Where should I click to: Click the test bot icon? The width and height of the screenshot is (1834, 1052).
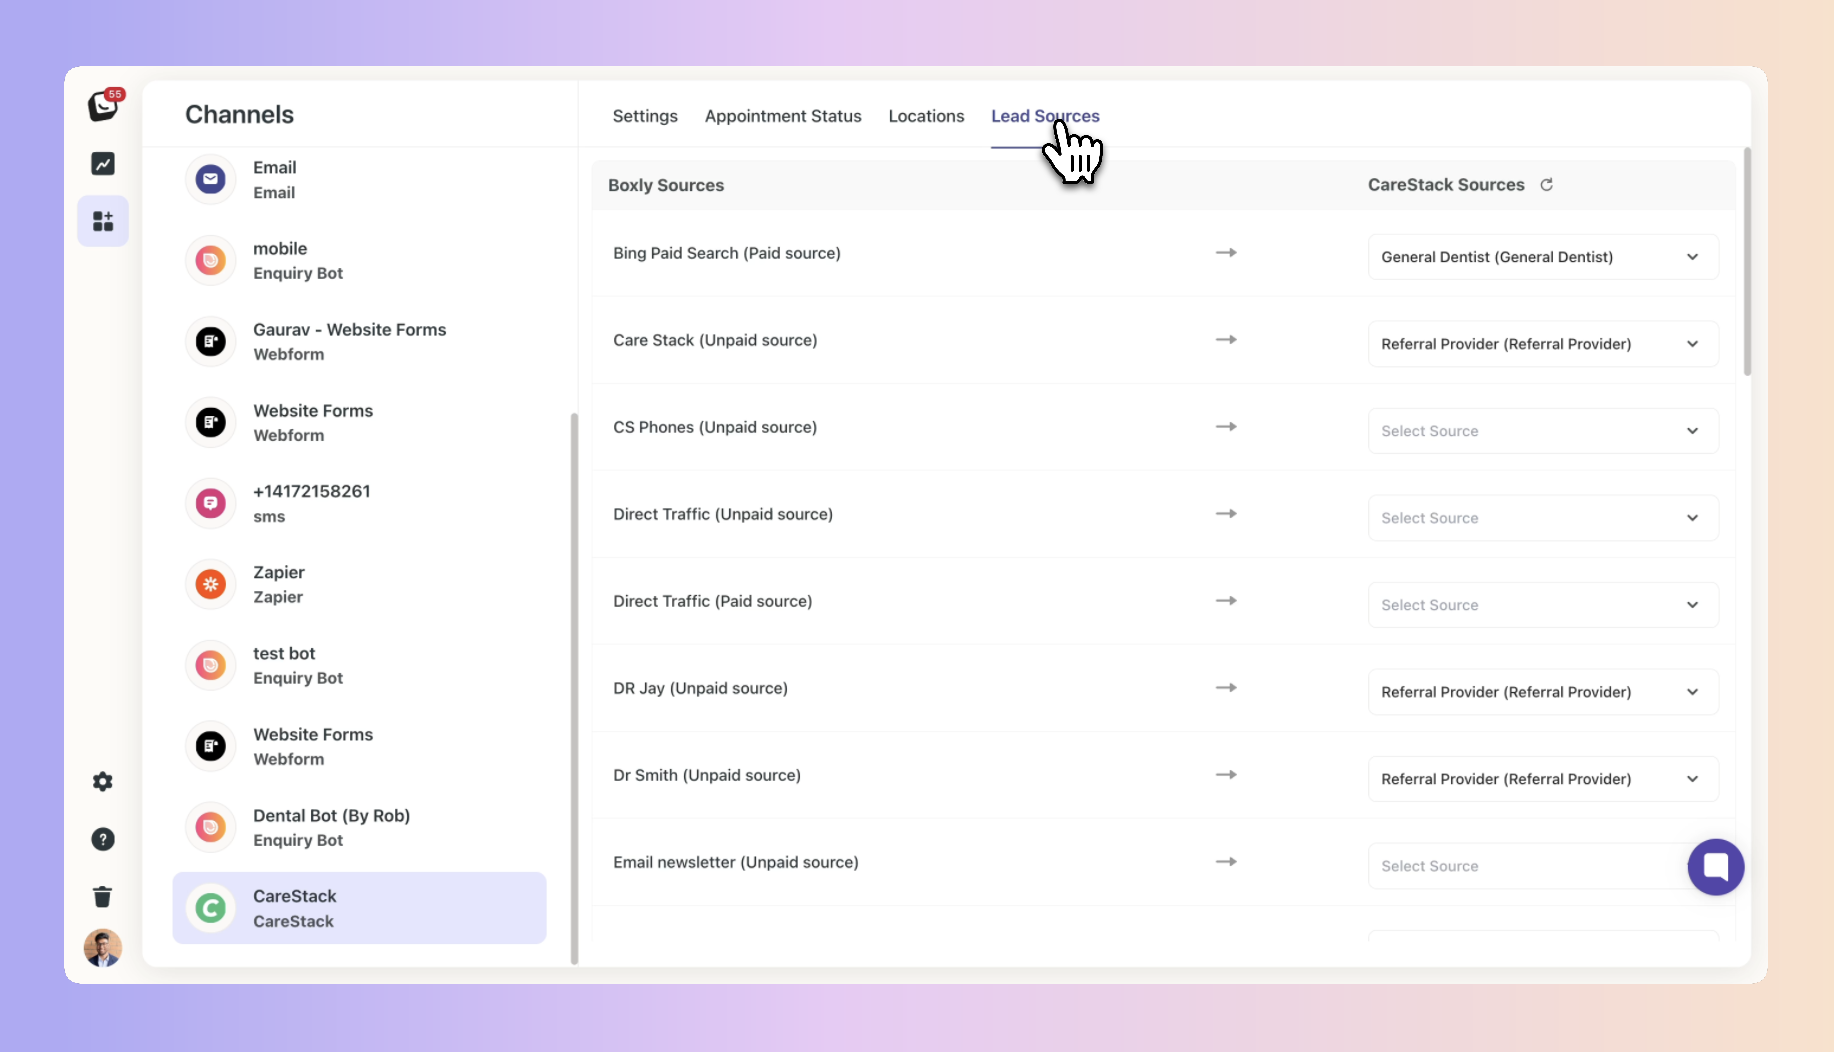(x=210, y=666)
